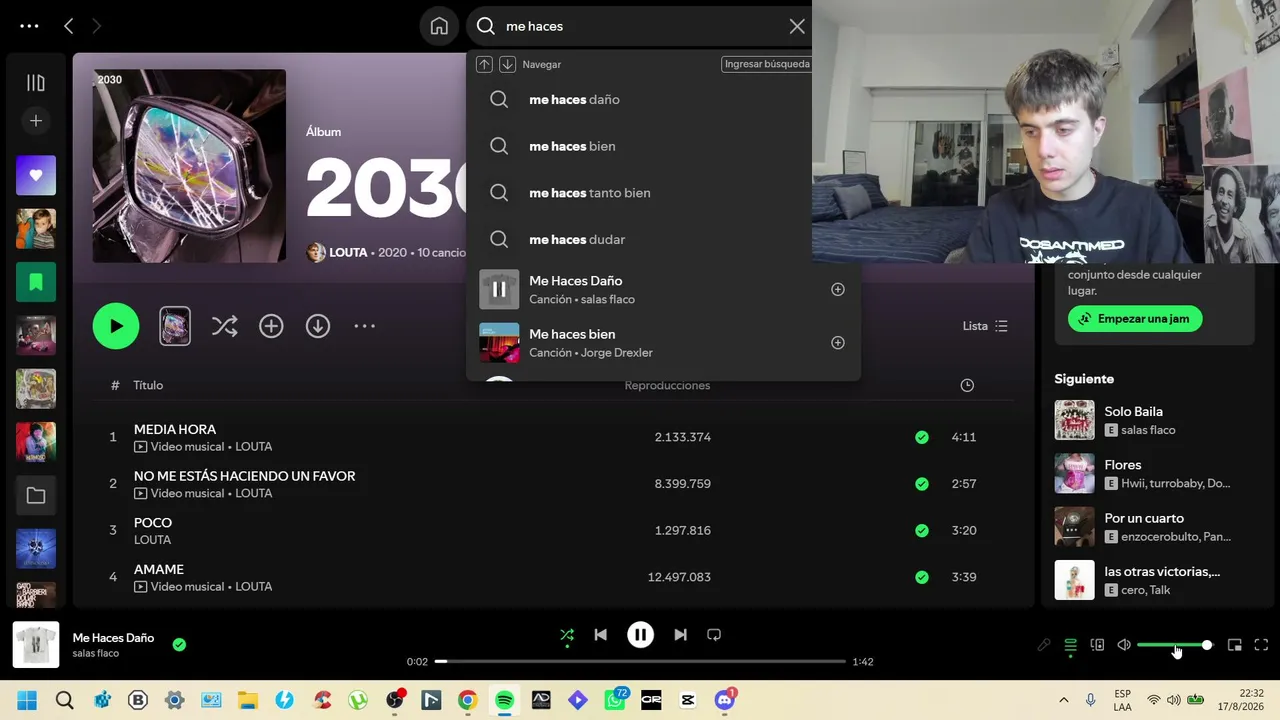This screenshot has width=1280, height=720.
Task: Click the now playing cover thumbnail
Action: (36, 645)
